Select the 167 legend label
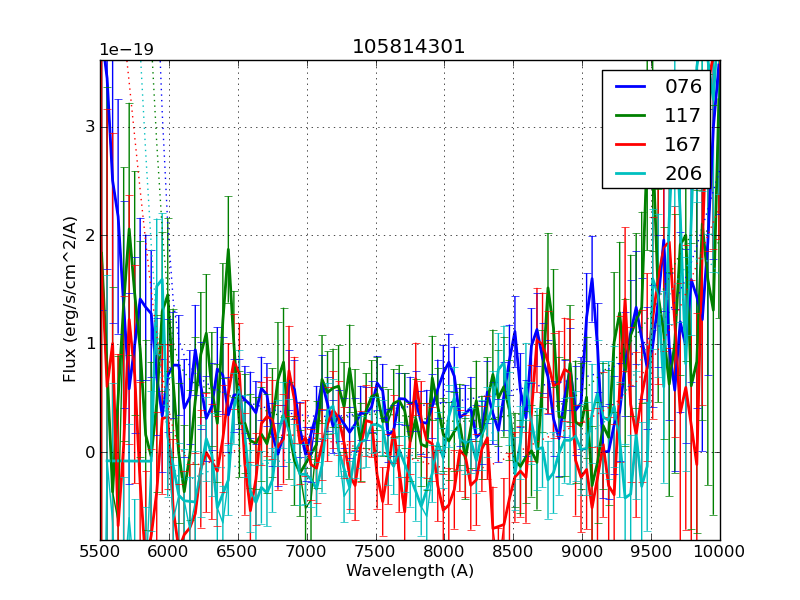The width and height of the screenshot is (800, 600). [683, 144]
